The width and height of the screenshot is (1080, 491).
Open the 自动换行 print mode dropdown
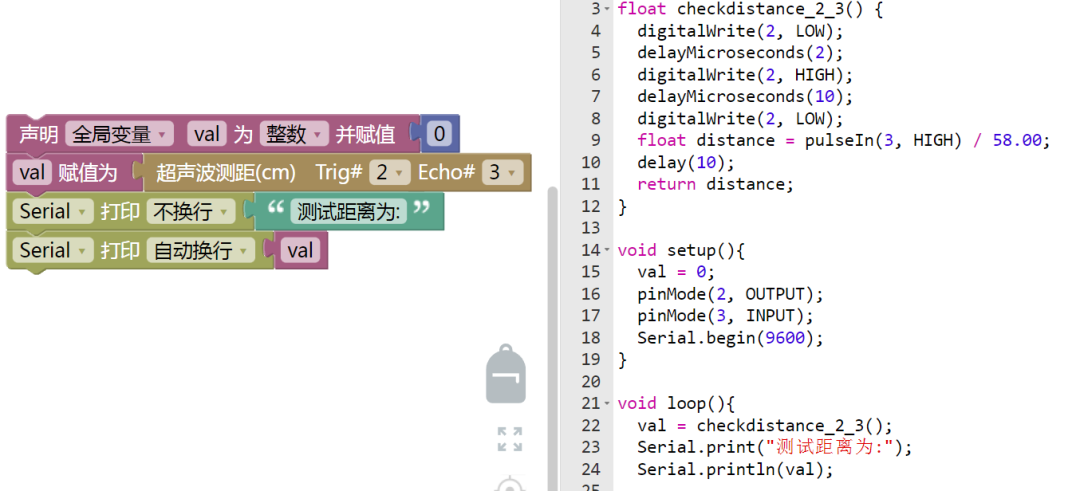pyautogui.click(x=200, y=251)
